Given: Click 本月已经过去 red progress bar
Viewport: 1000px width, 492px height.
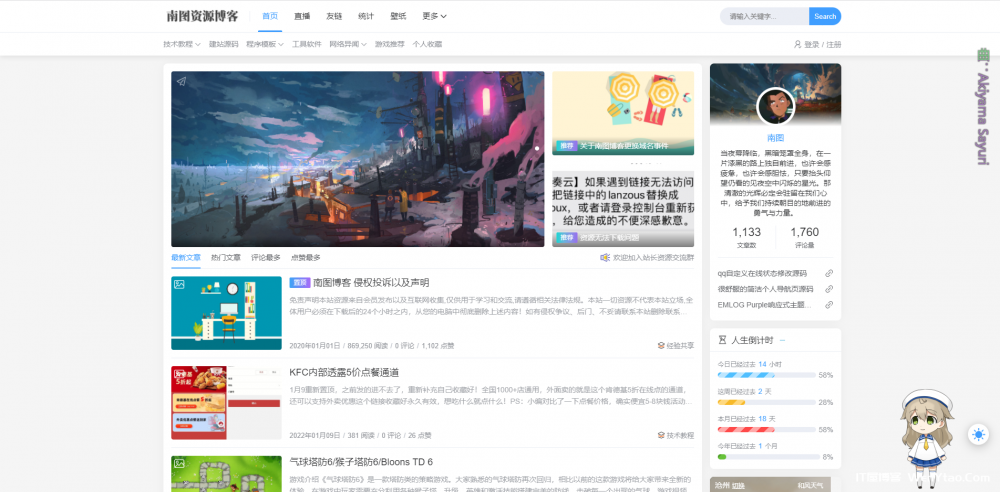Looking at the screenshot, I should (767, 429).
